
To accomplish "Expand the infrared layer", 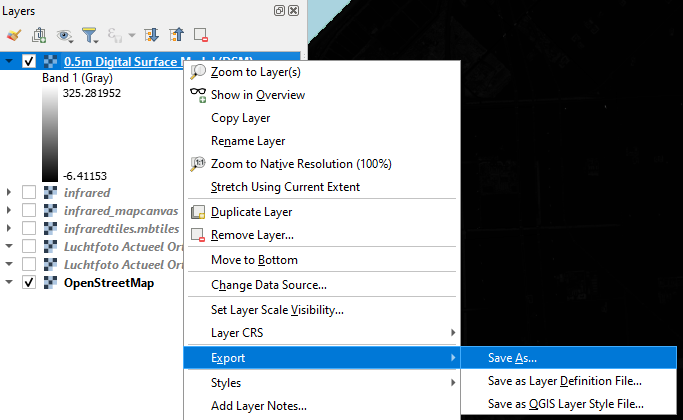I will pyautogui.click(x=9, y=192).
